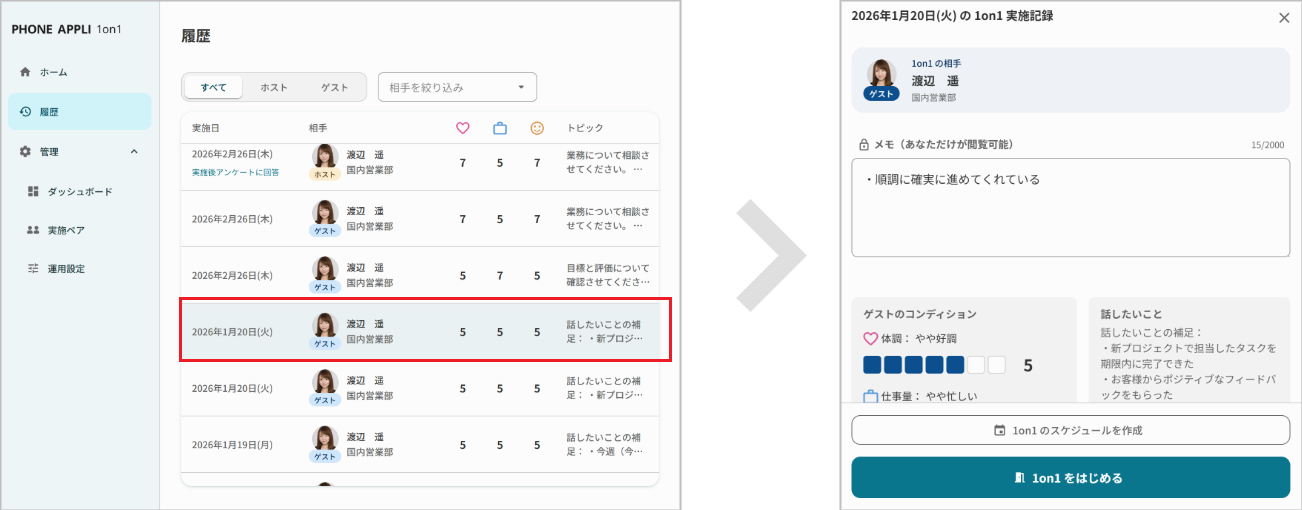Click 1on1 のスケジュールを作成 button
Image resolution: width=1302 pixels, height=510 pixels.
1070,430
